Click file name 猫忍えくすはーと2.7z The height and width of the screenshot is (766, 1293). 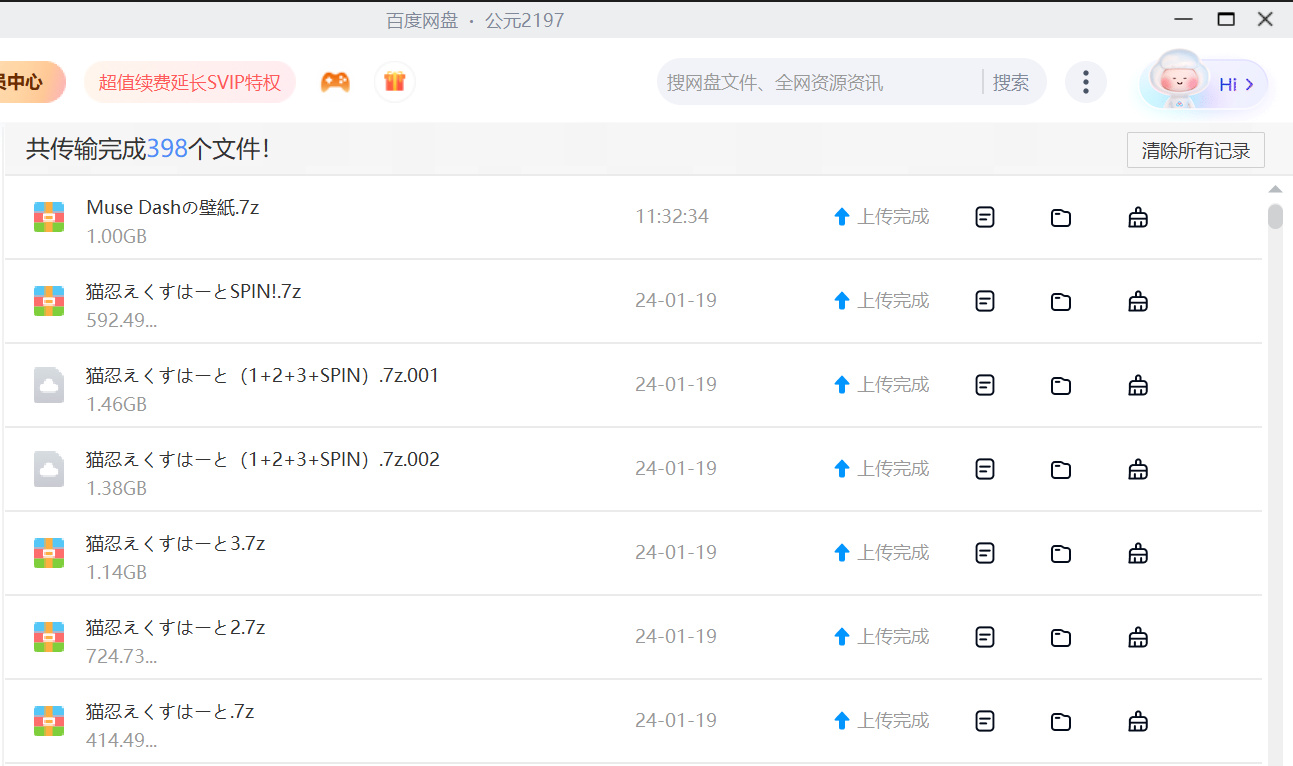point(176,627)
